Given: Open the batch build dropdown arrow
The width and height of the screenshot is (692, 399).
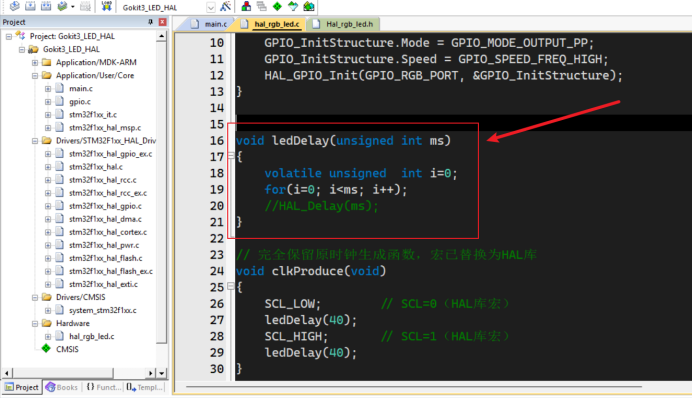Looking at the screenshot, I should click(72, 7).
